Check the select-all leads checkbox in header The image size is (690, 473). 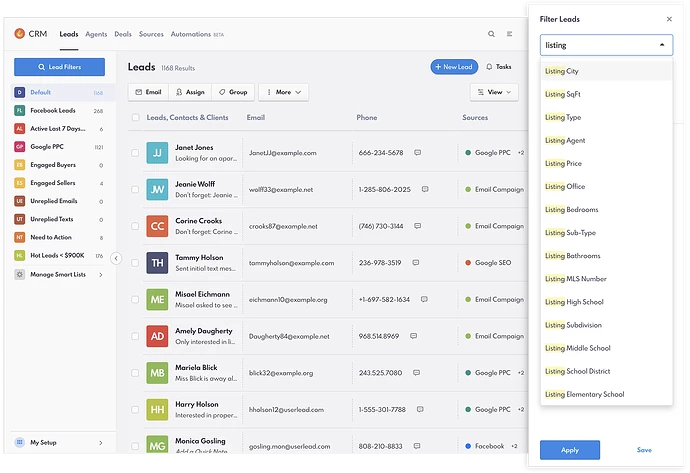point(135,118)
